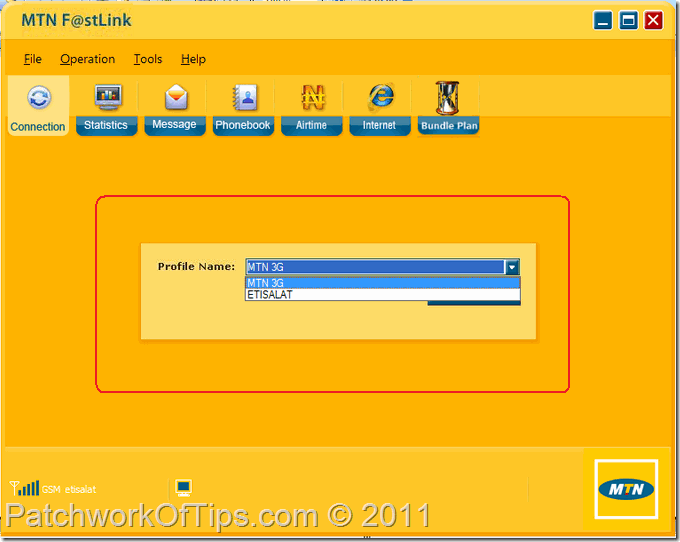The width and height of the screenshot is (680, 542).
Task: Click the Phonebook label button
Action: (243, 125)
